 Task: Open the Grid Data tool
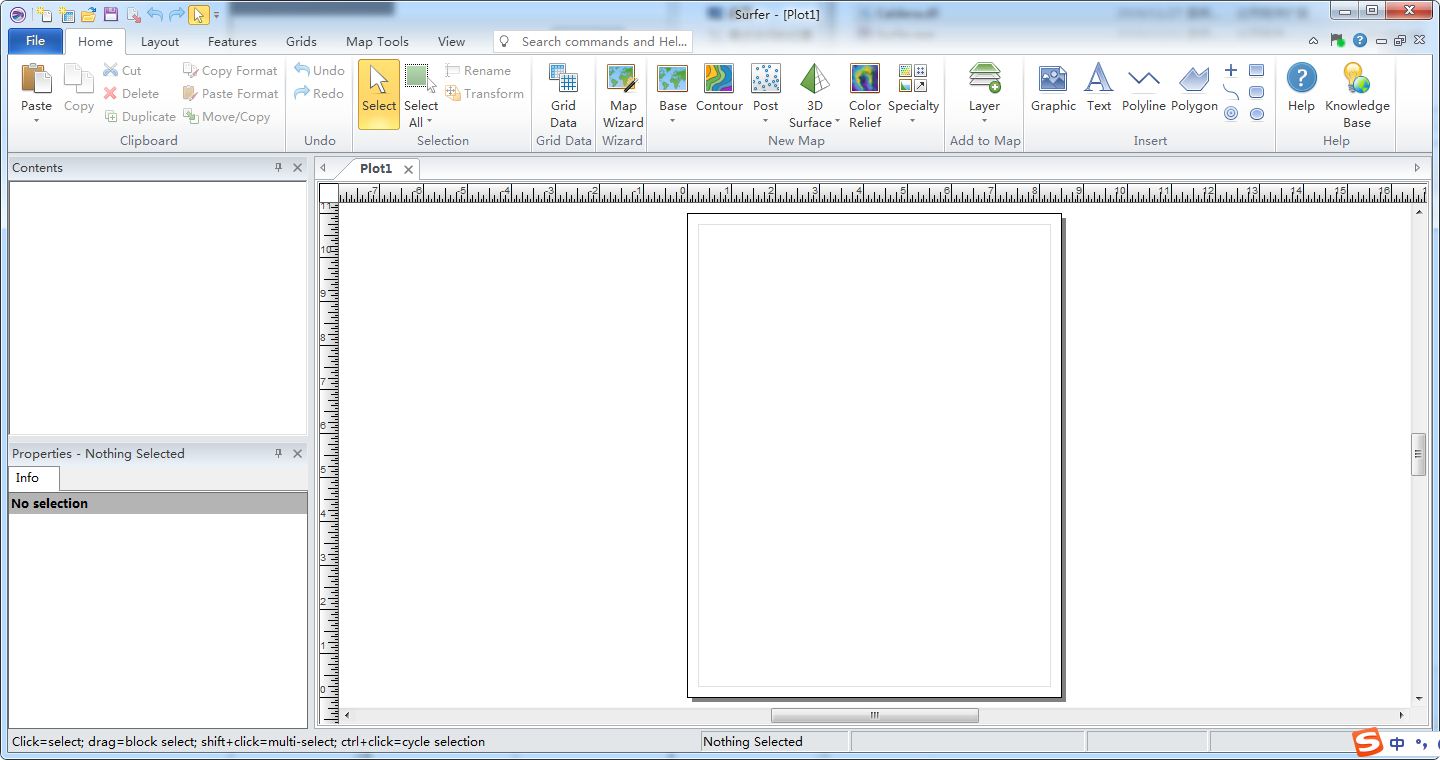pyautogui.click(x=563, y=96)
